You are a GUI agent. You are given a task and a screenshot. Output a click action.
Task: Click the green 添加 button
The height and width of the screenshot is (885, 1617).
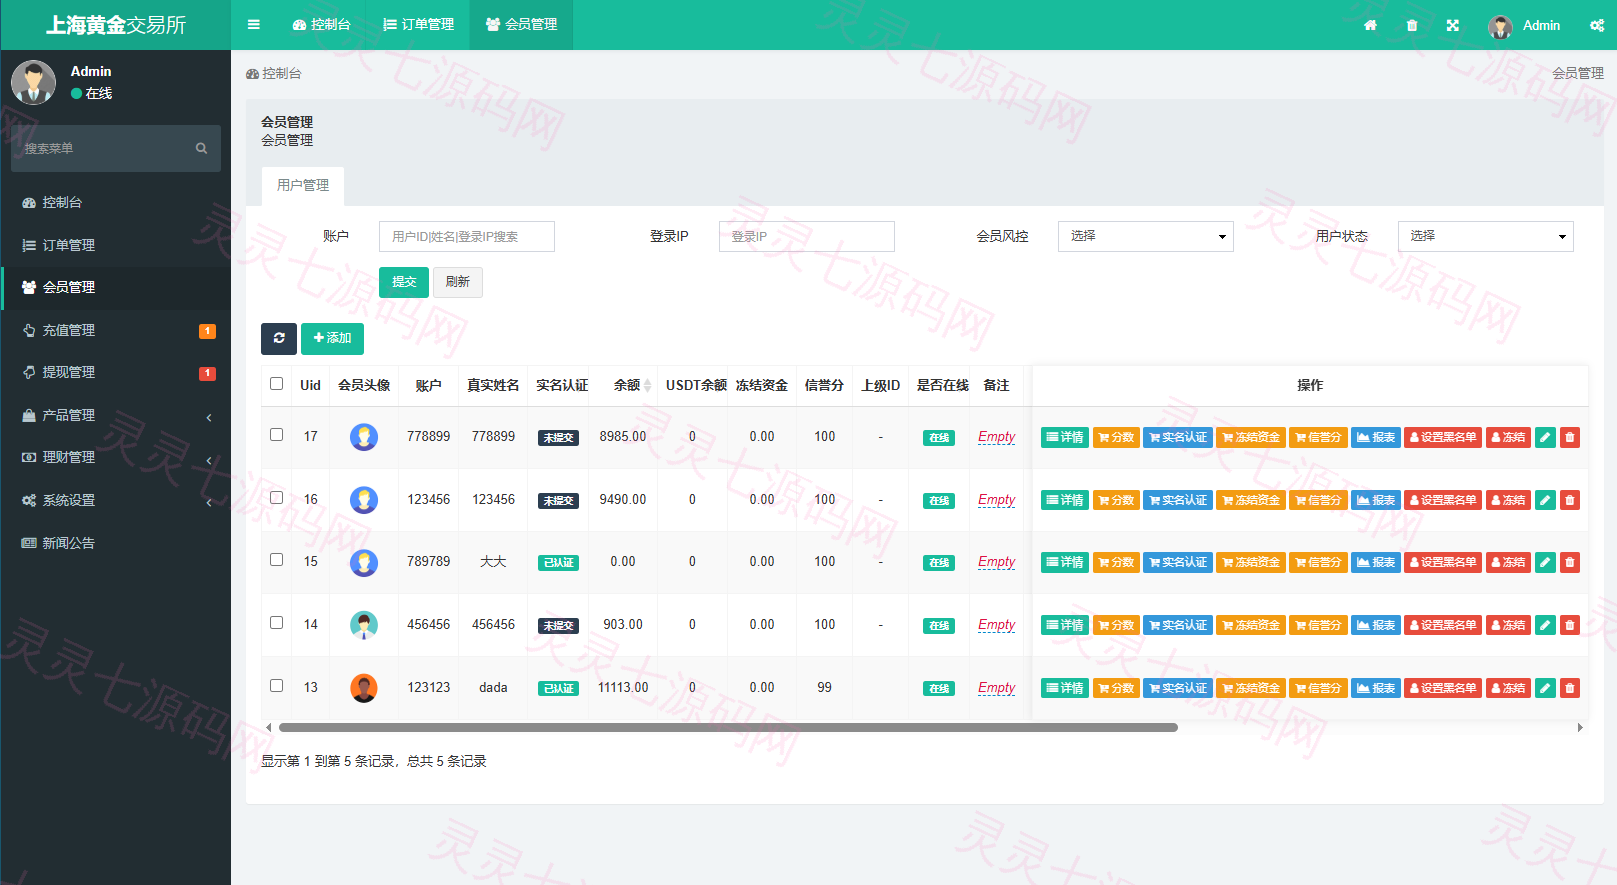click(x=332, y=338)
